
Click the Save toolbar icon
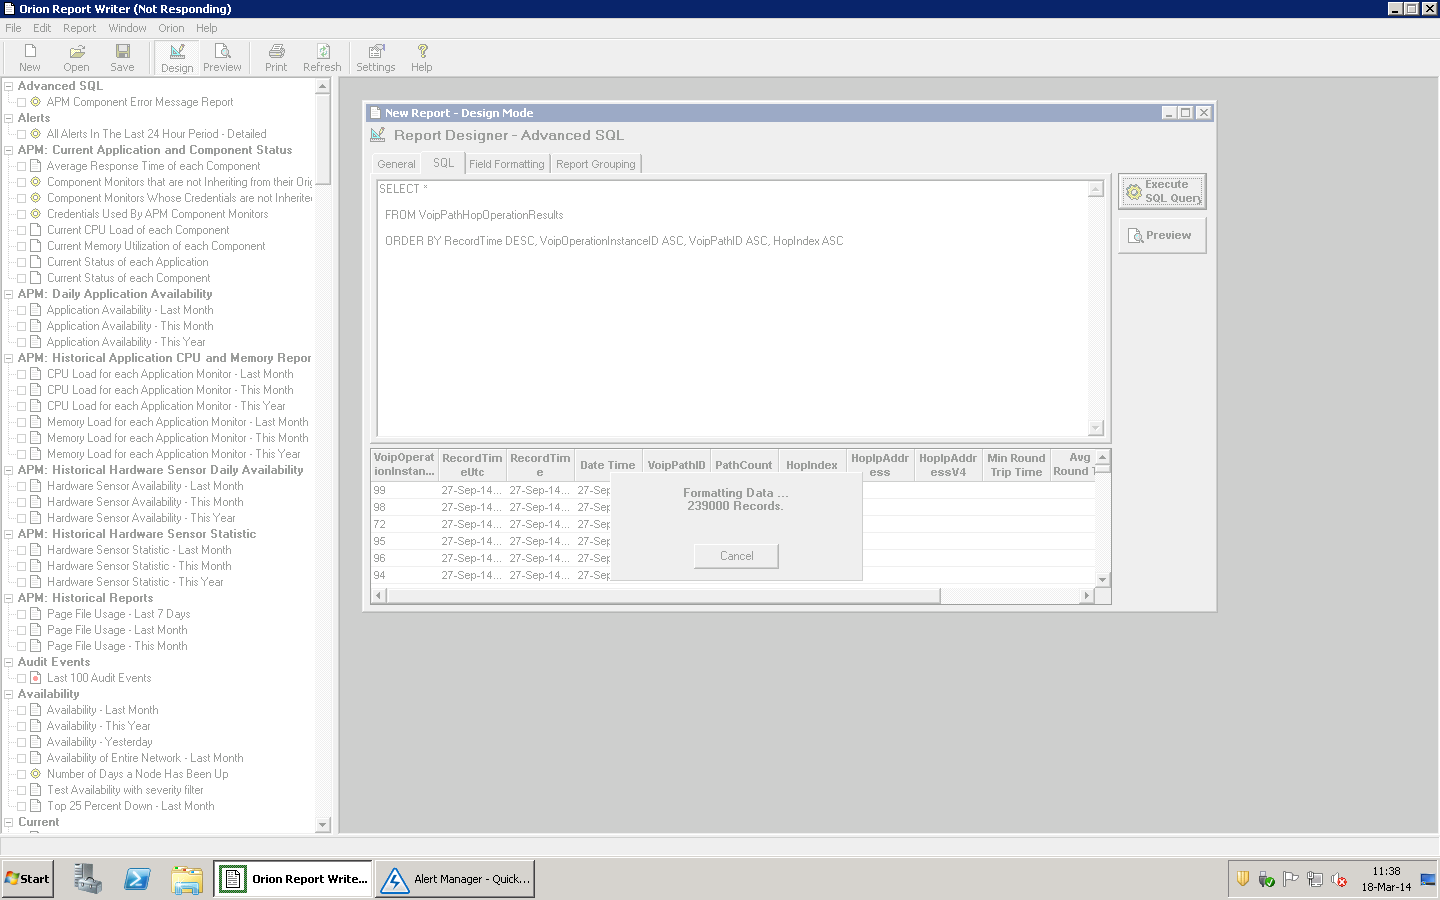point(122,58)
